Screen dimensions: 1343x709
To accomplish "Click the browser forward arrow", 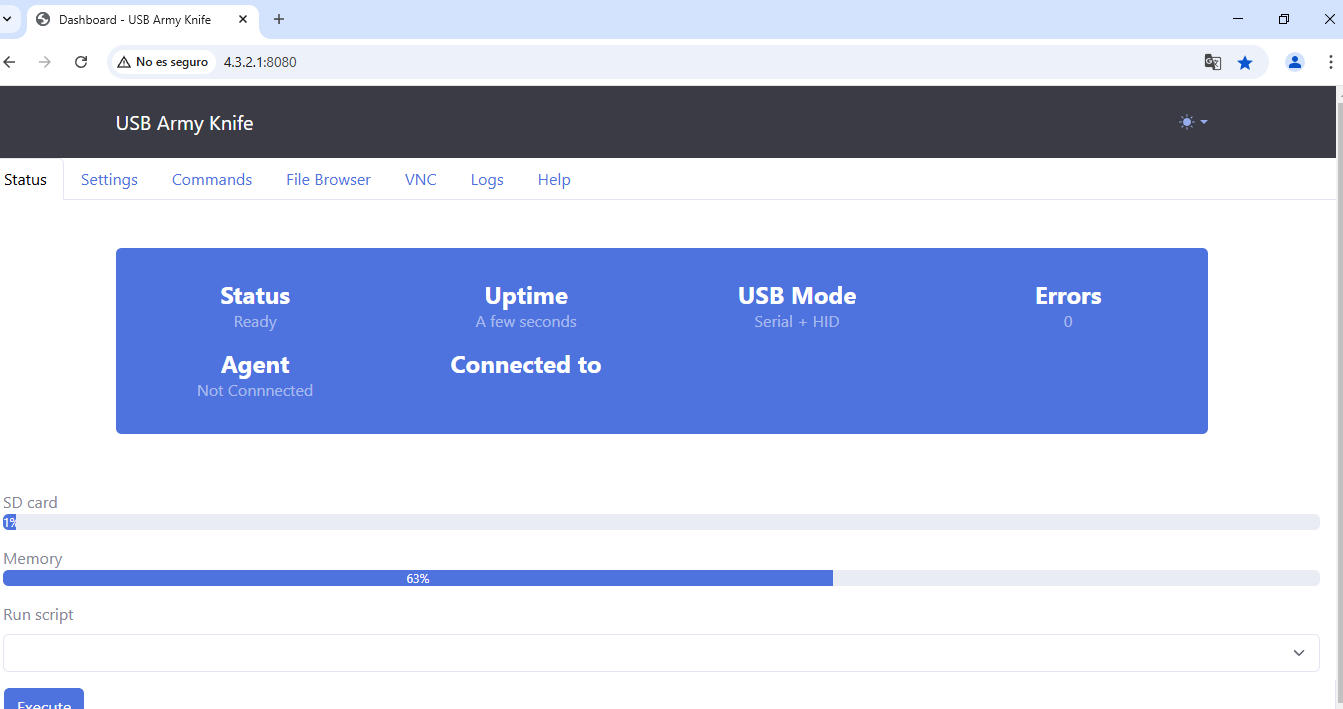I will click(x=45, y=62).
